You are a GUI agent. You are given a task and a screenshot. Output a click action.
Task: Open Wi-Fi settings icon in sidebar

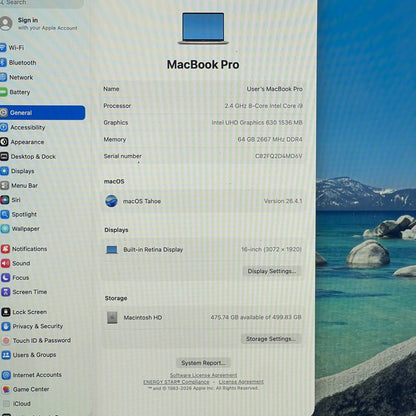click(x=3, y=48)
